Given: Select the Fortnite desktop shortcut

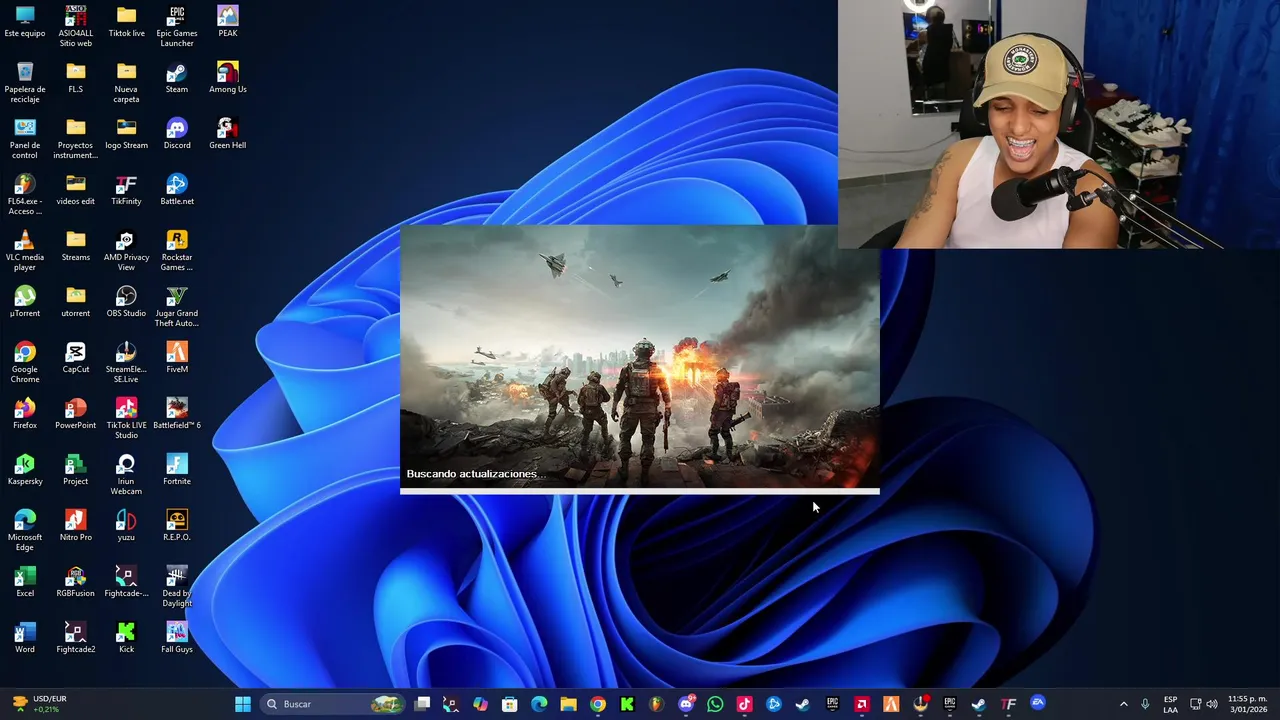Looking at the screenshot, I should [x=177, y=470].
